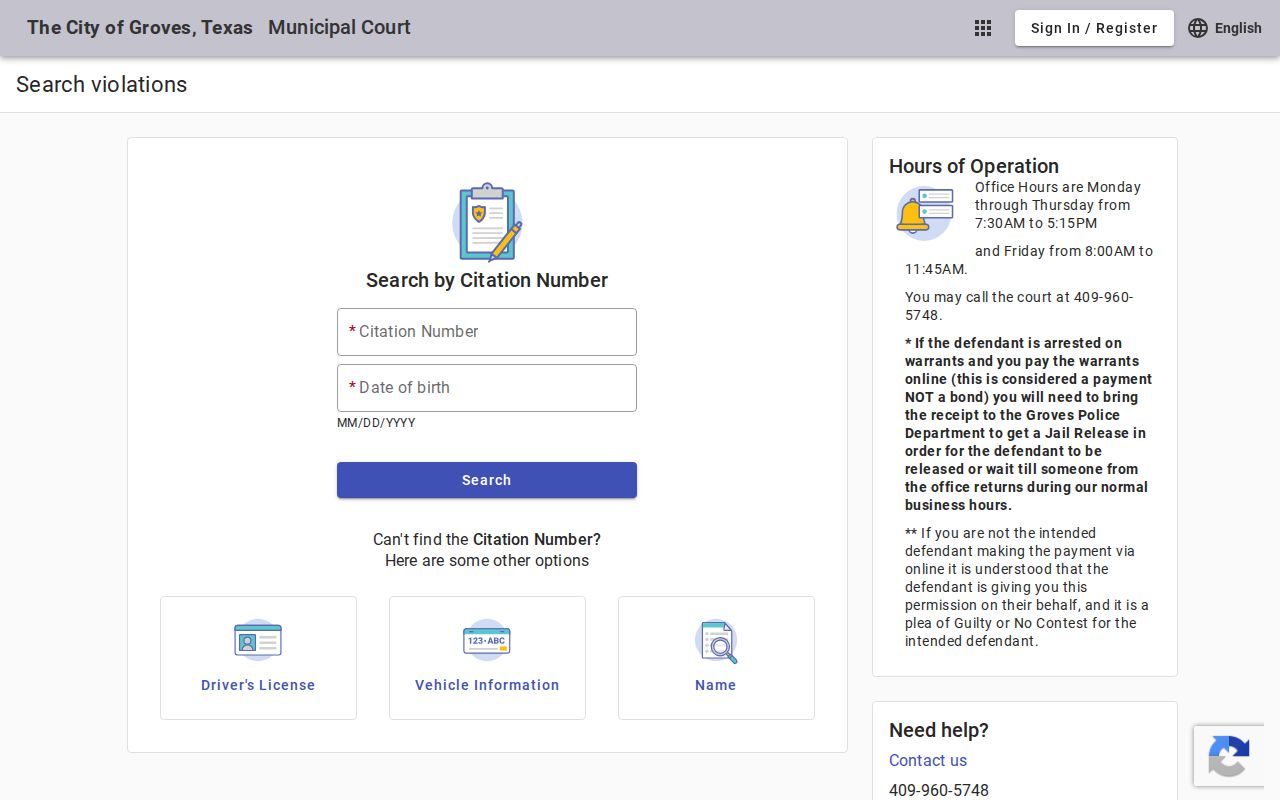Choose the Name search option
The width and height of the screenshot is (1280, 800).
[716, 658]
